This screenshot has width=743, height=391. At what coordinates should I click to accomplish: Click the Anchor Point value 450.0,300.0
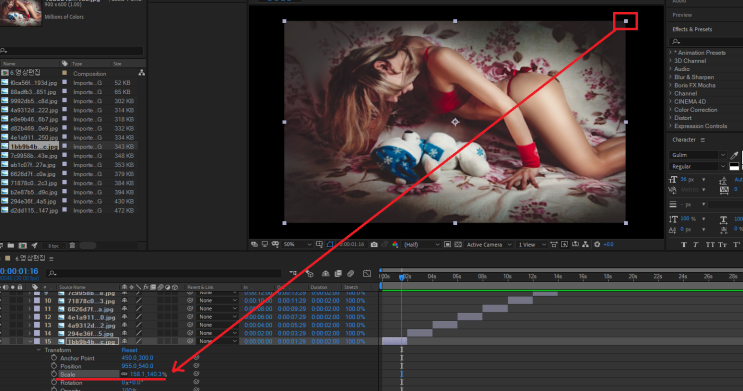137,358
